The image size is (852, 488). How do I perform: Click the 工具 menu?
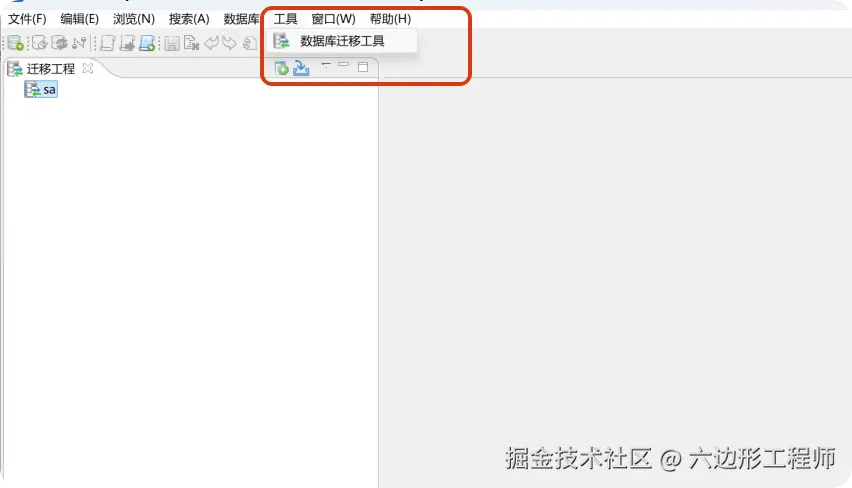tap(285, 19)
